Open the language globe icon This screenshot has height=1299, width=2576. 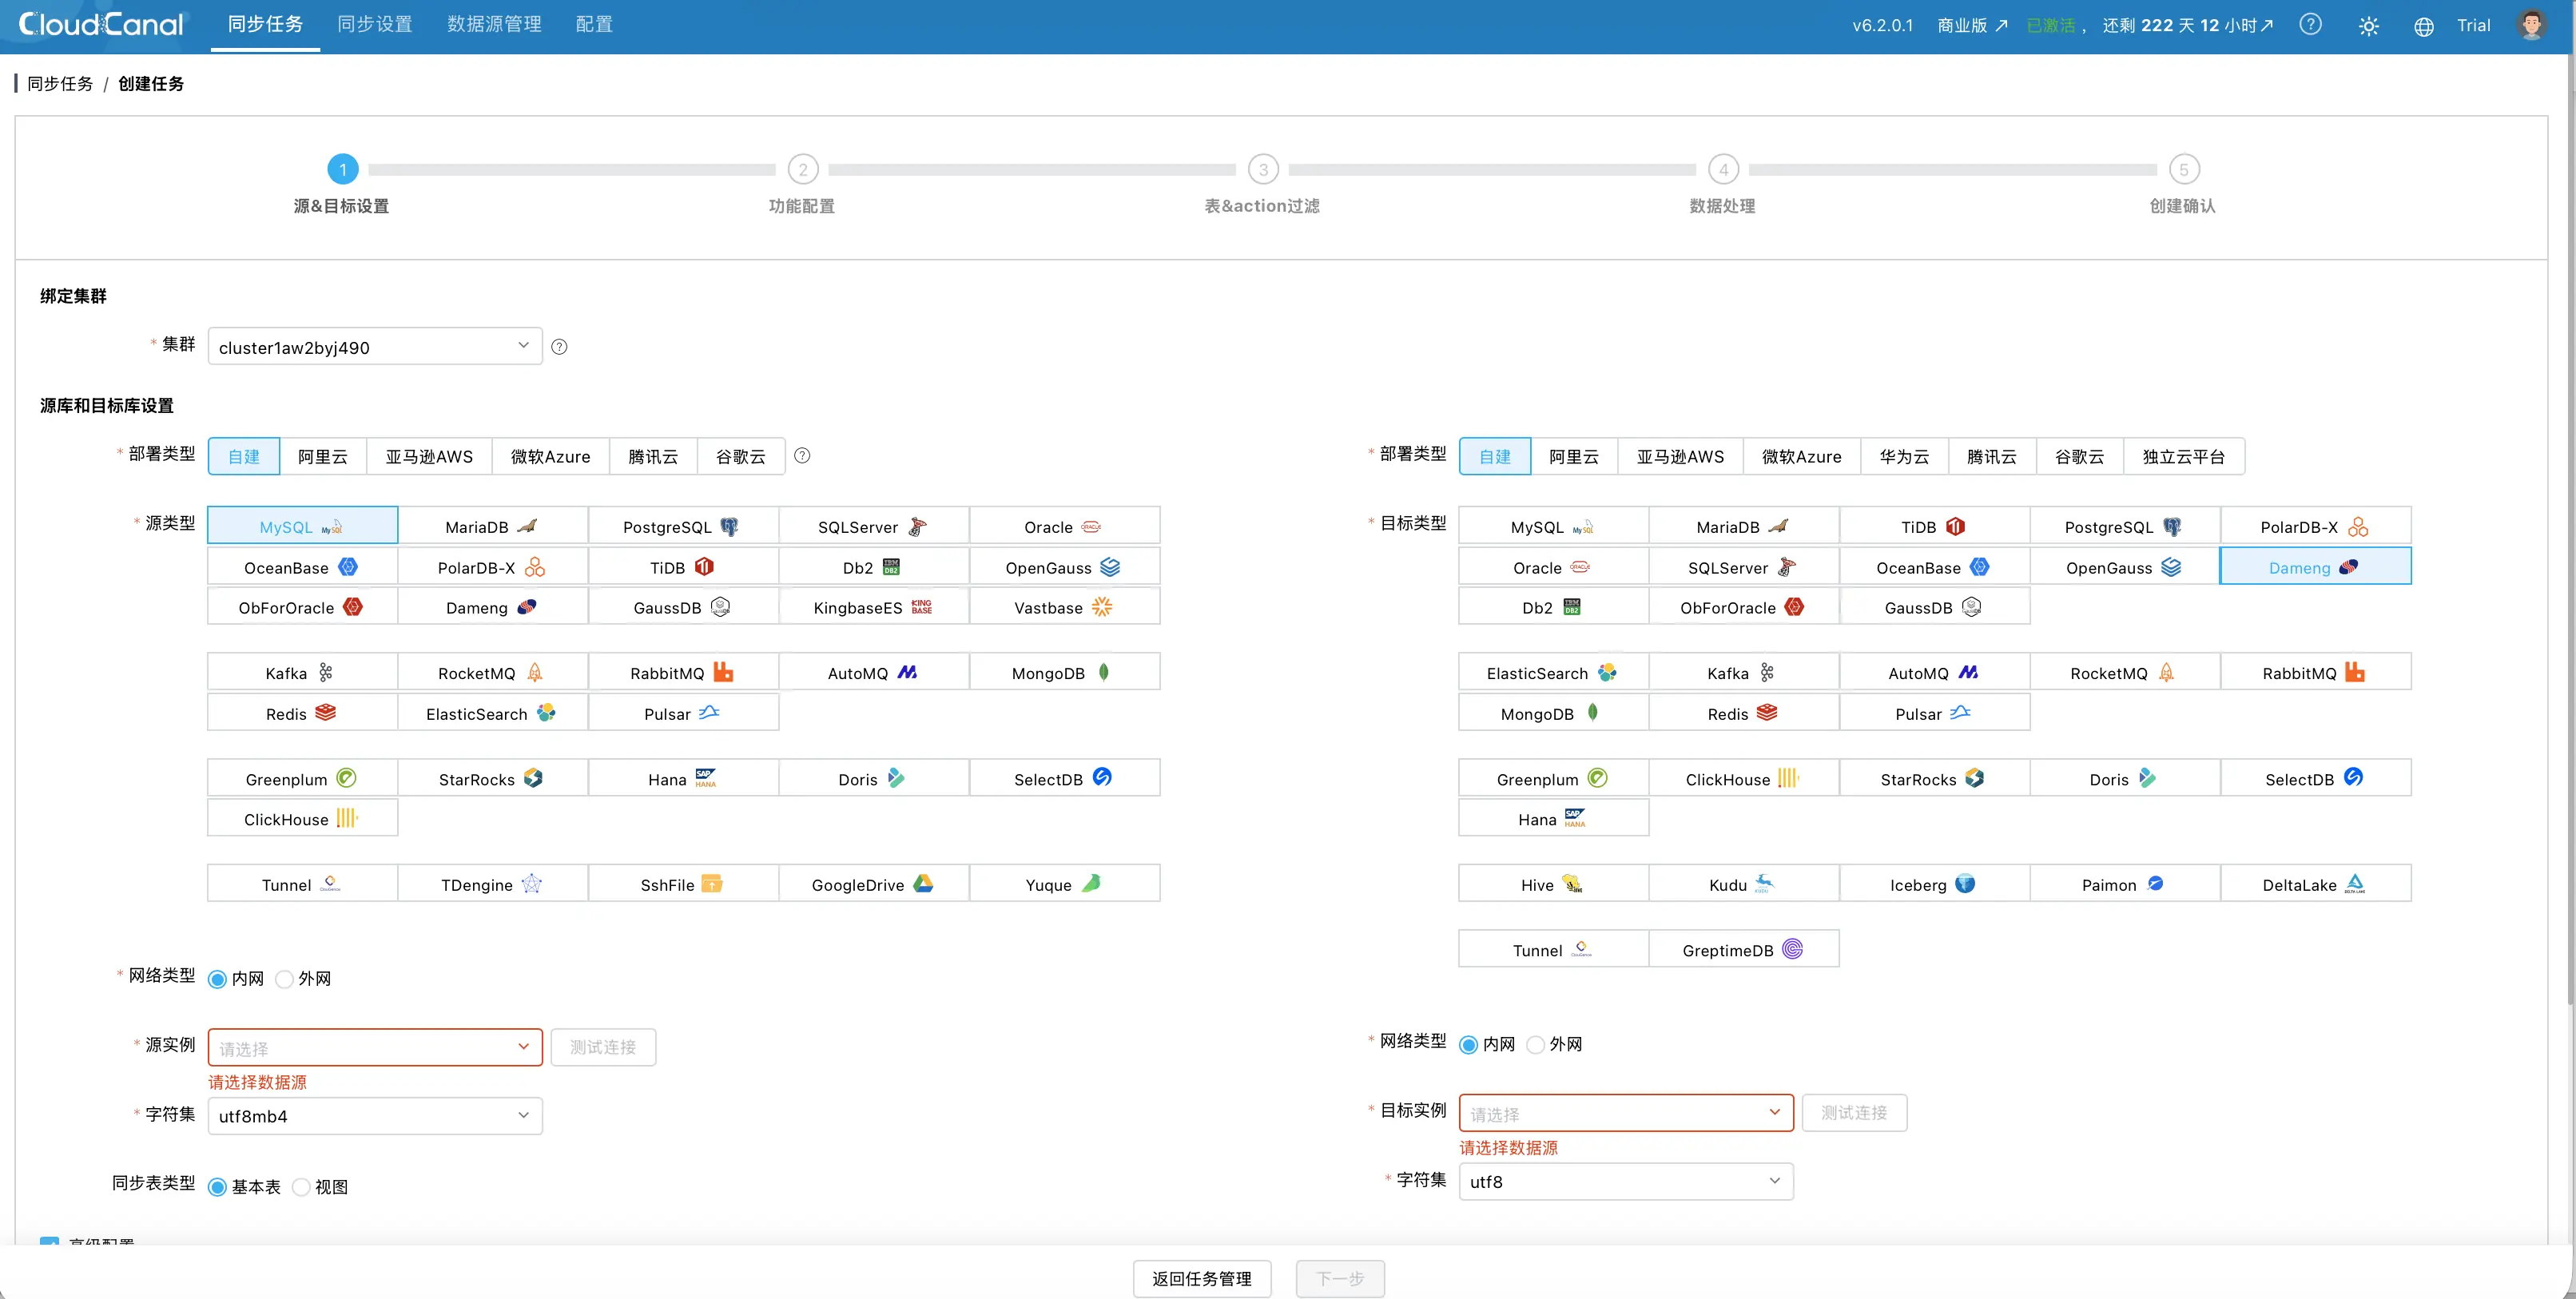click(x=2423, y=26)
